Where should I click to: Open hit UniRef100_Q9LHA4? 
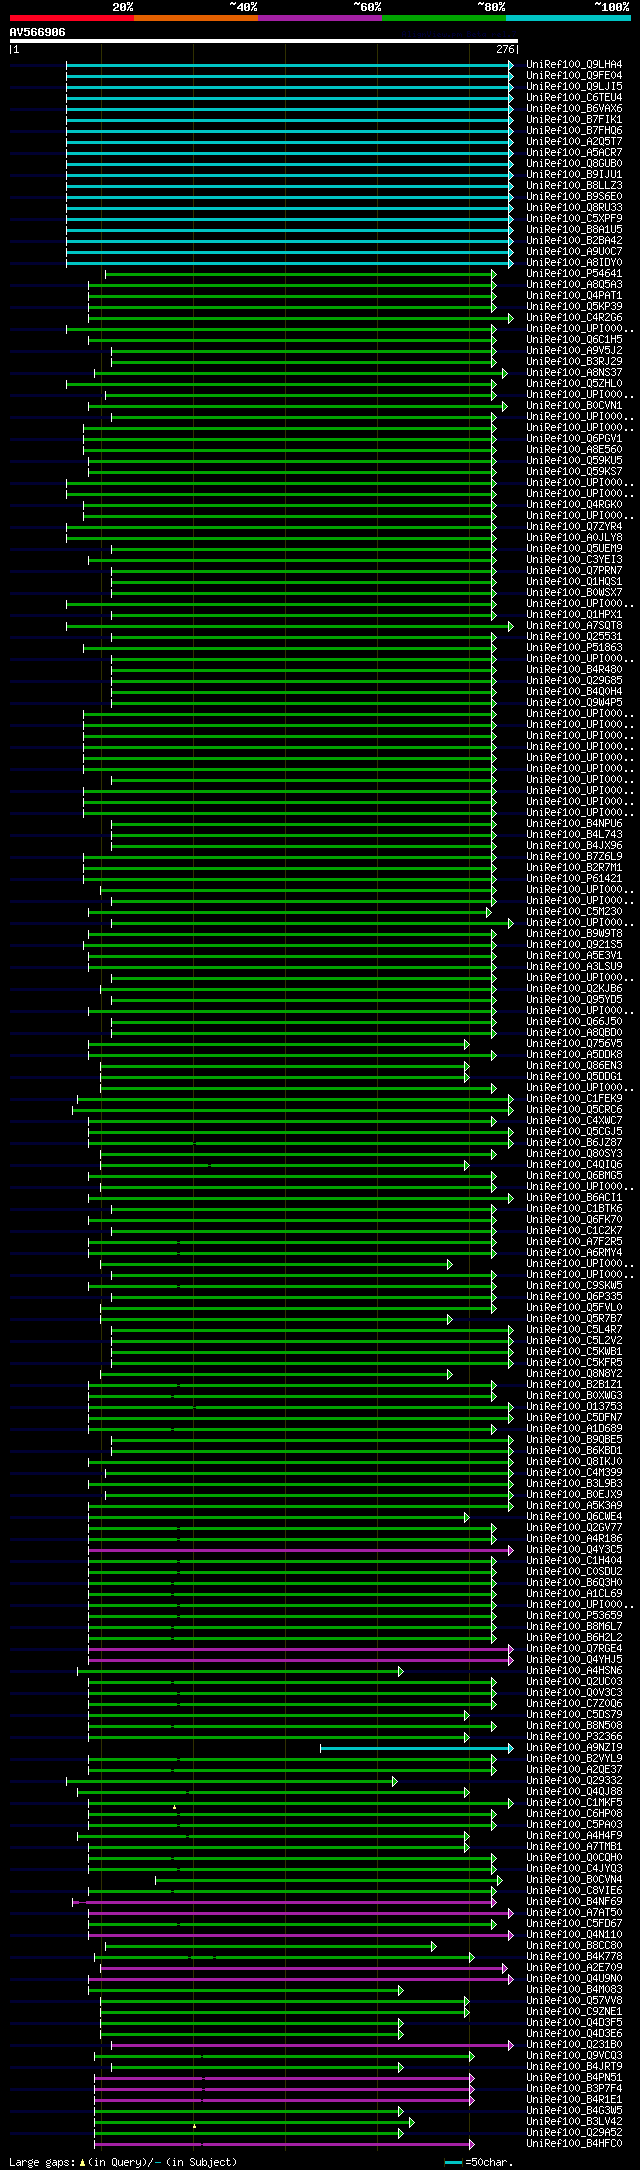tap(574, 65)
